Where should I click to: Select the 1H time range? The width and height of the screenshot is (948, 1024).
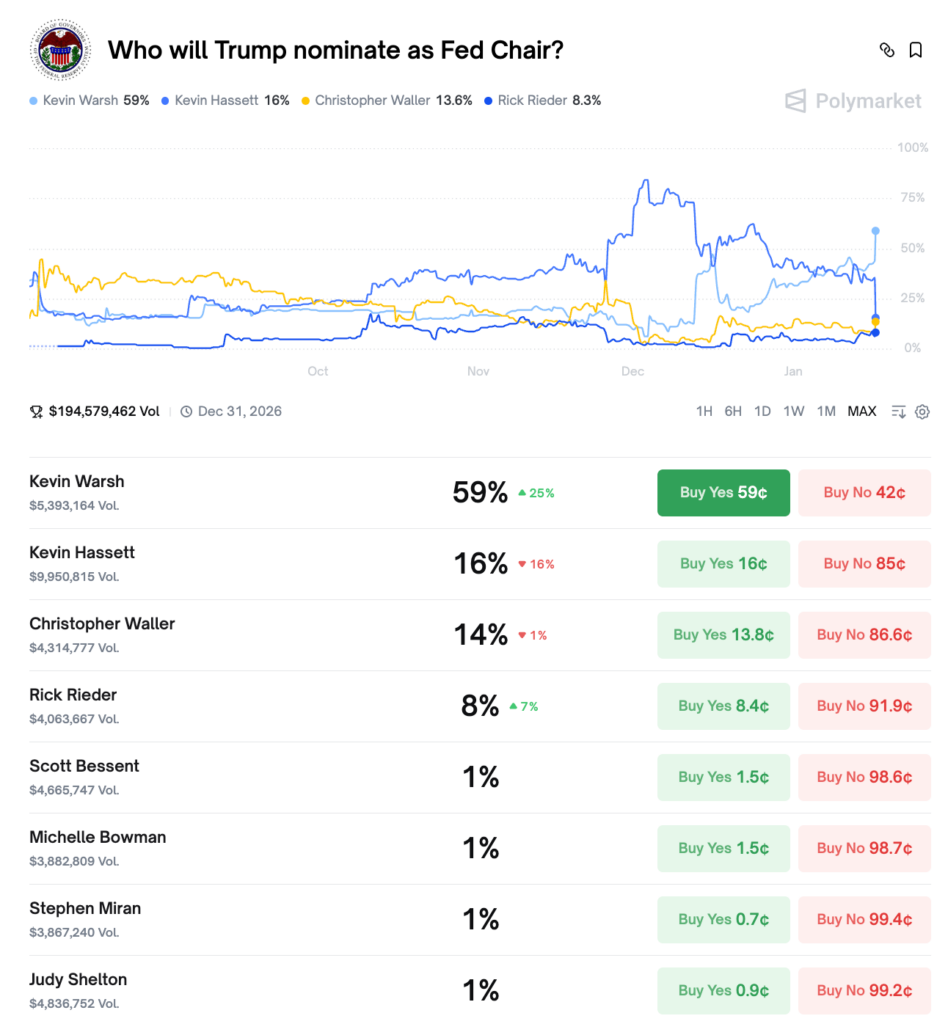point(704,412)
